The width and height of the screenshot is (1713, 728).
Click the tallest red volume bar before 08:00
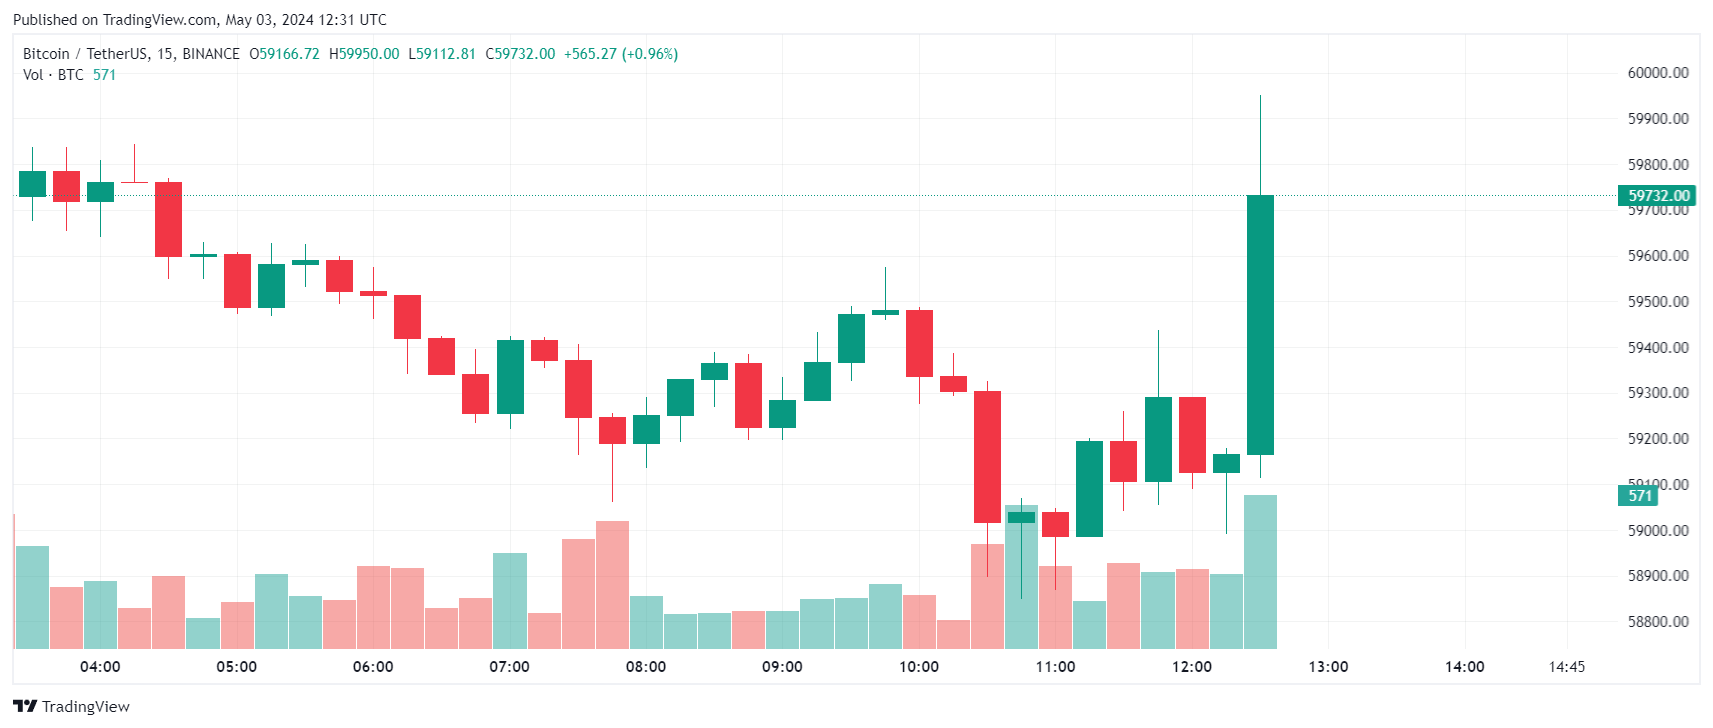click(x=612, y=585)
